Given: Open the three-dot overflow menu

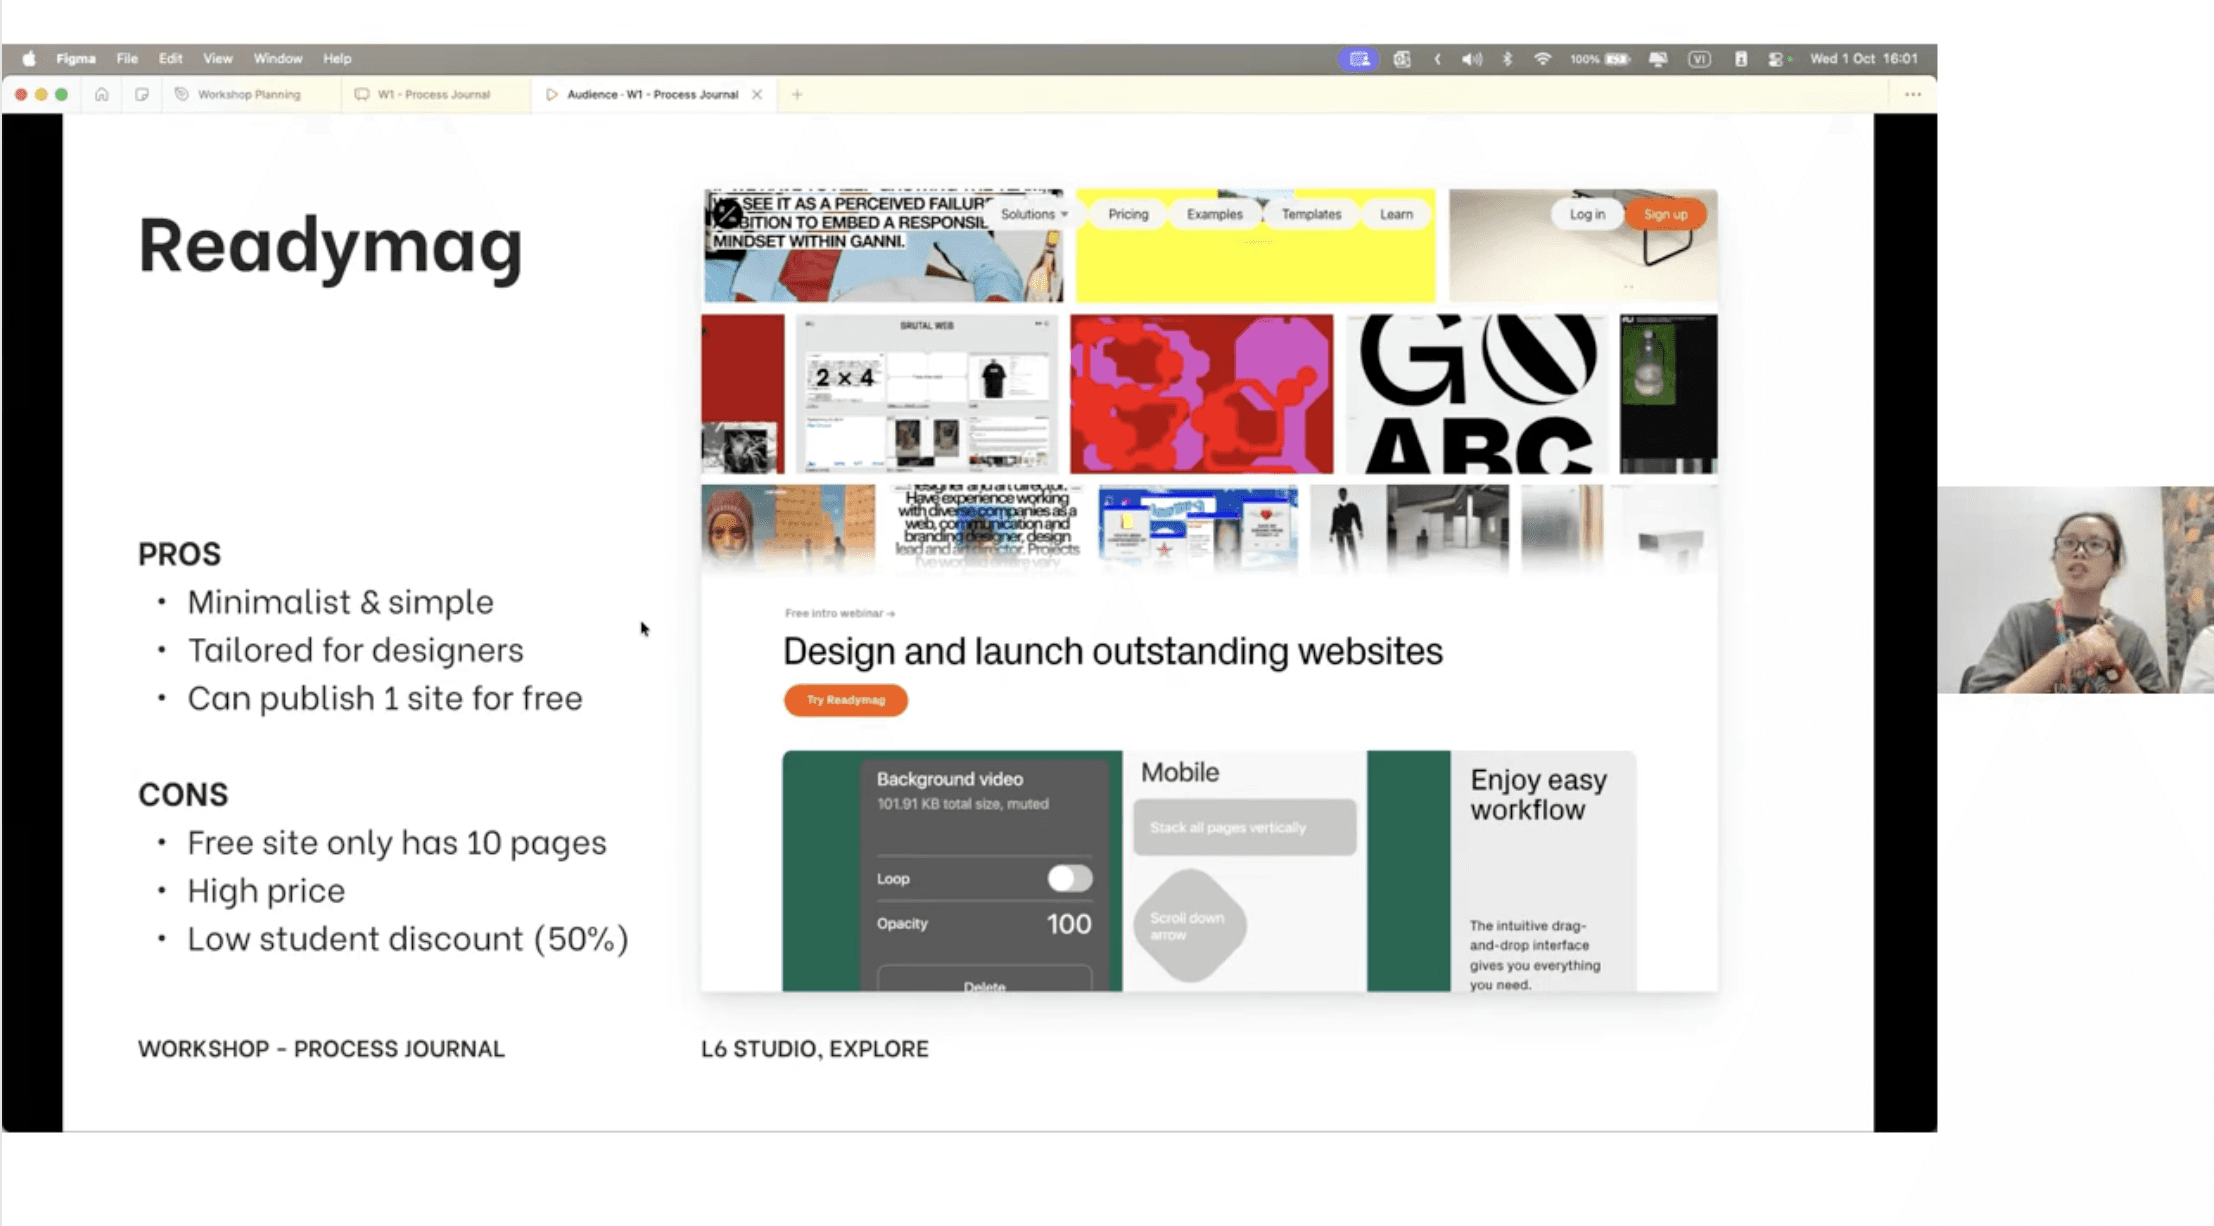Looking at the screenshot, I should [1912, 94].
